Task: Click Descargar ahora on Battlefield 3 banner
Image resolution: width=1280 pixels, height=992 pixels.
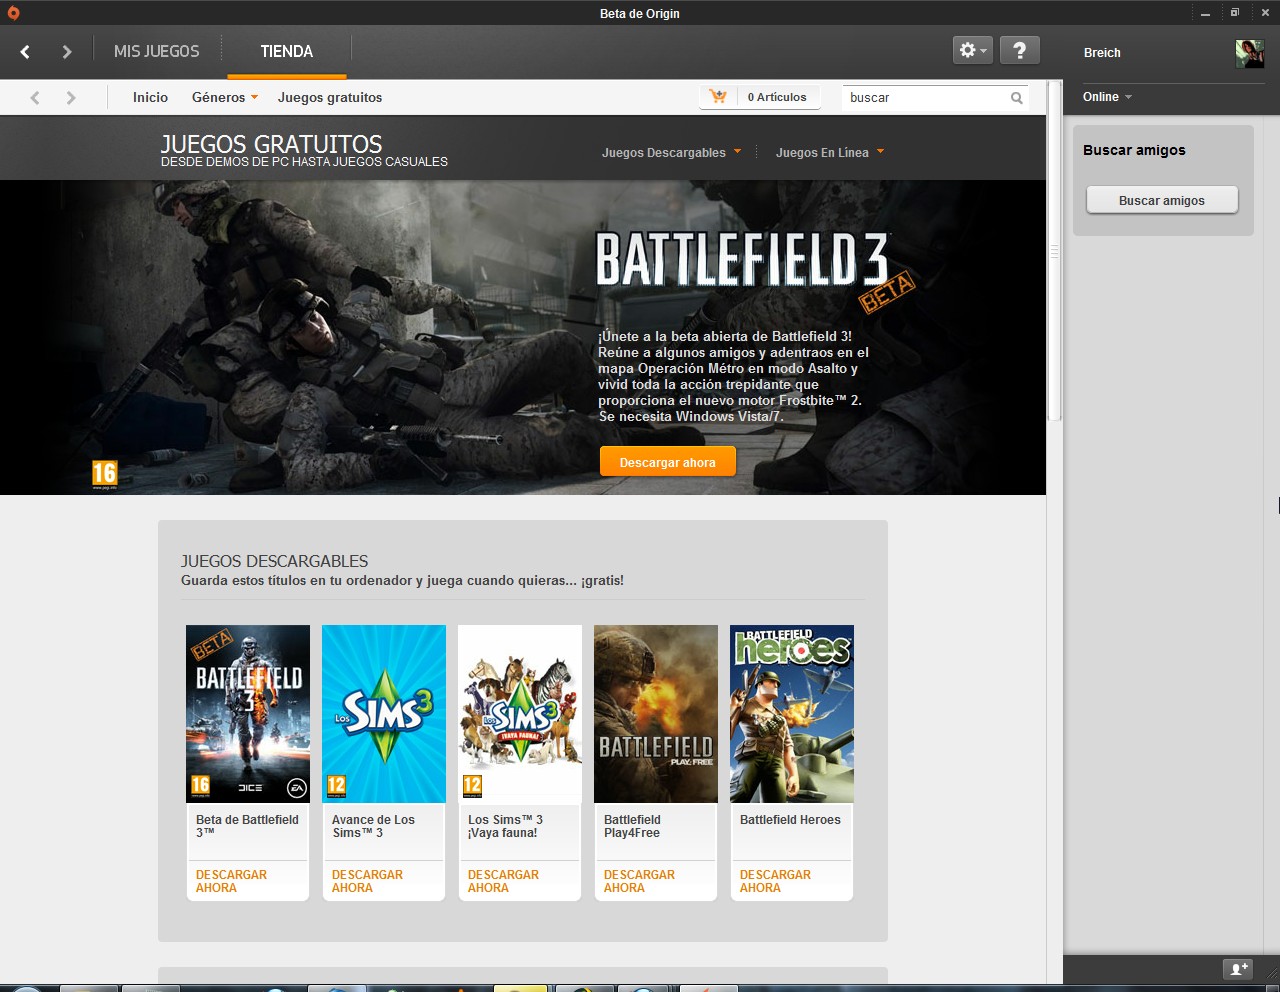Action: (668, 462)
